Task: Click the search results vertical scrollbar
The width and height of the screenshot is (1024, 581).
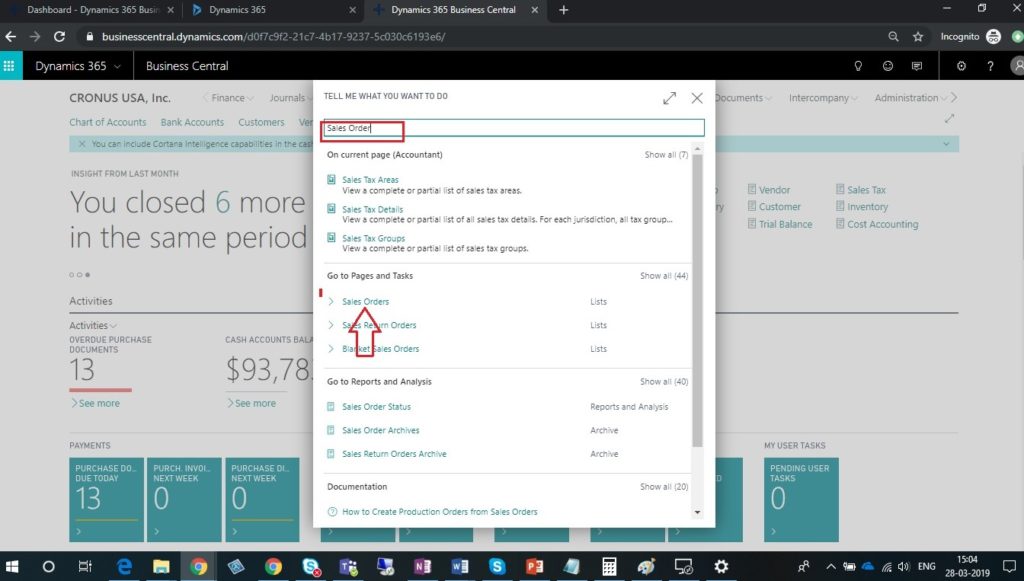Action: click(x=697, y=300)
